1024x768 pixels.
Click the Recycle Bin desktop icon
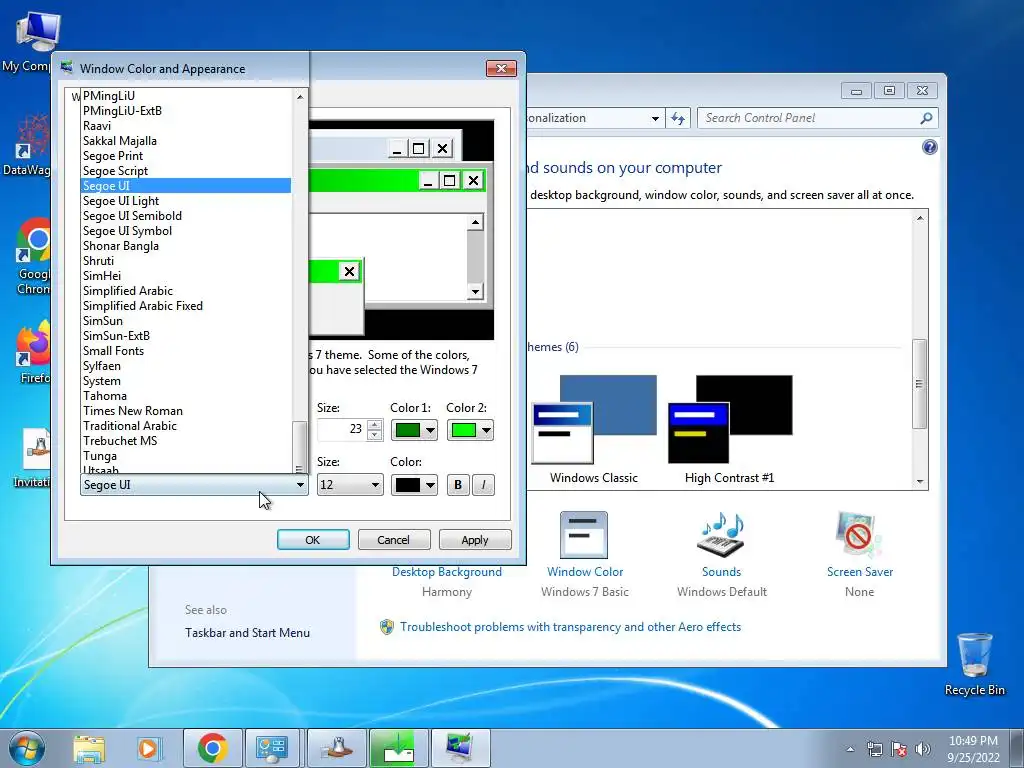(974, 664)
